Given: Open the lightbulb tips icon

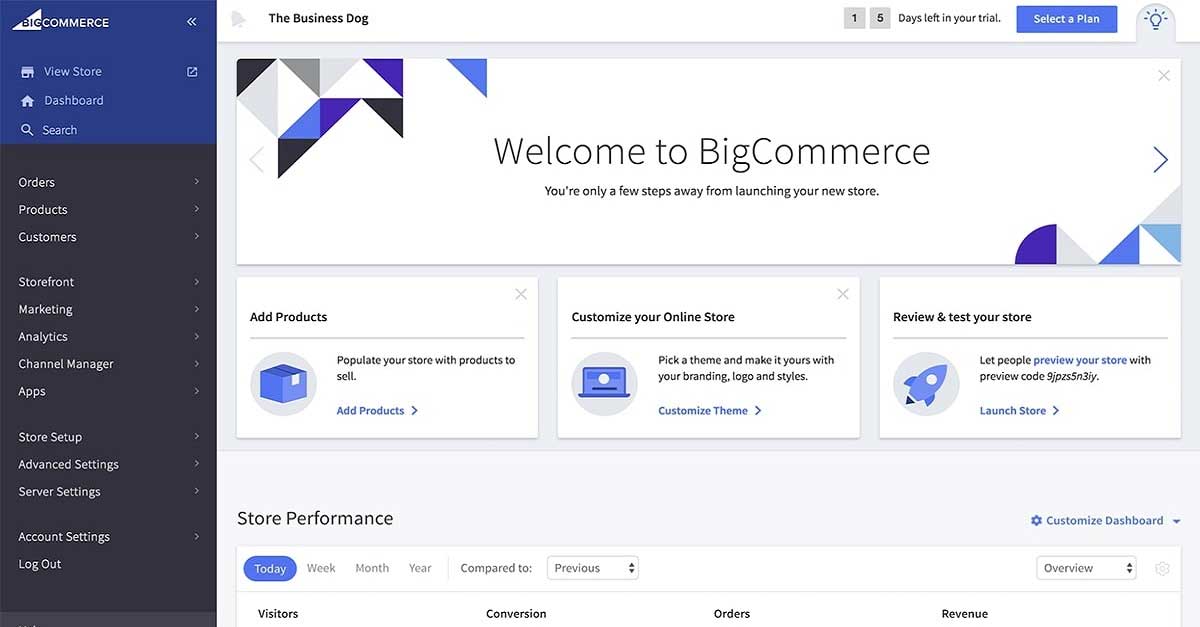Looking at the screenshot, I should coord(1156,19).
